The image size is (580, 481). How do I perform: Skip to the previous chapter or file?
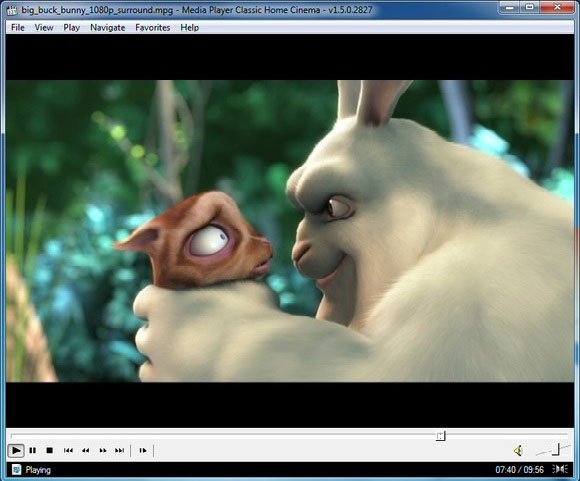click(68, 450)
